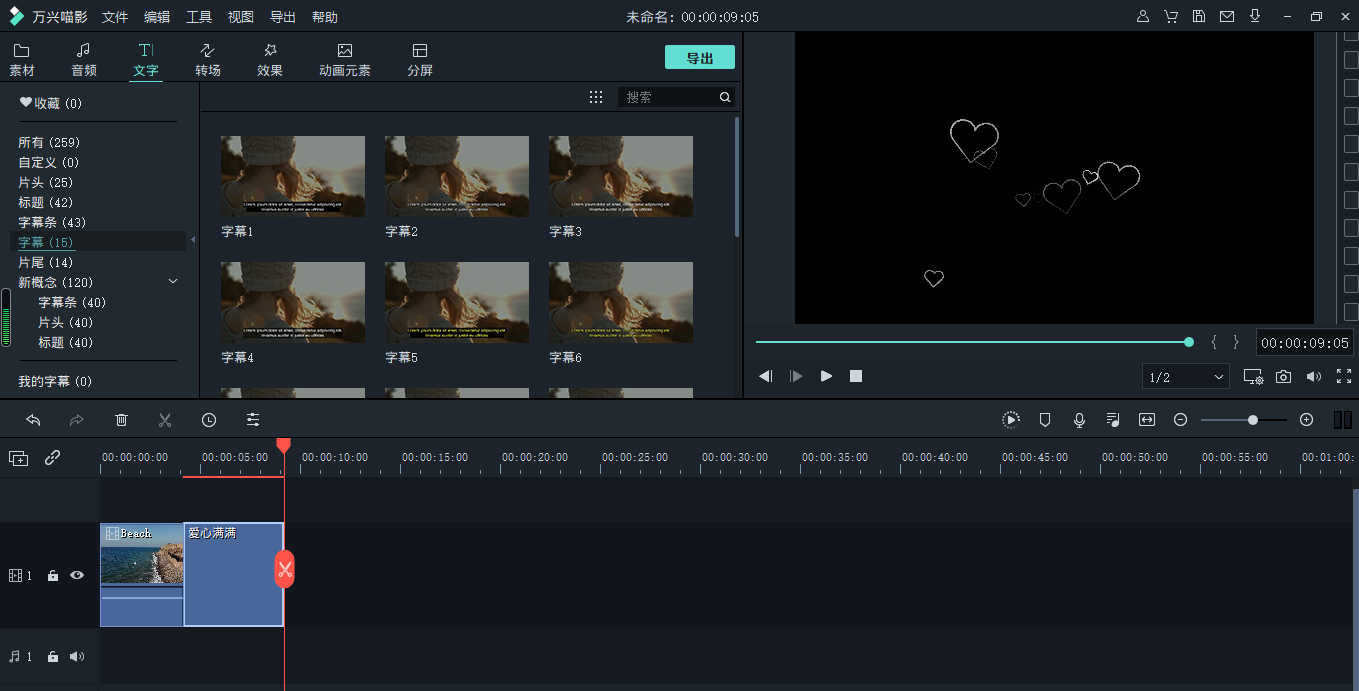1359x691 pixels.
Task: Collapse the left category panel arrow
Action: [193, 241]
